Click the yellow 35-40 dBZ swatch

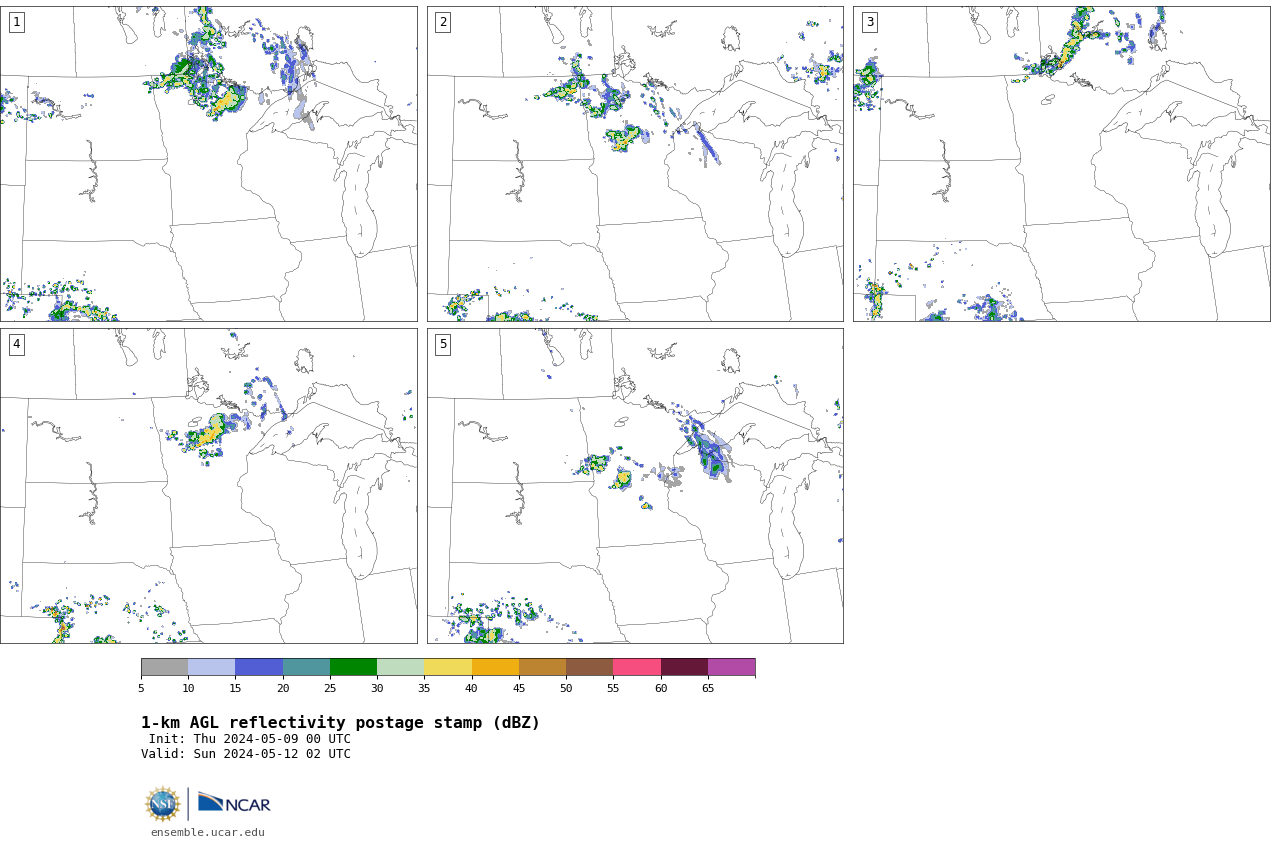click(448, 667)
